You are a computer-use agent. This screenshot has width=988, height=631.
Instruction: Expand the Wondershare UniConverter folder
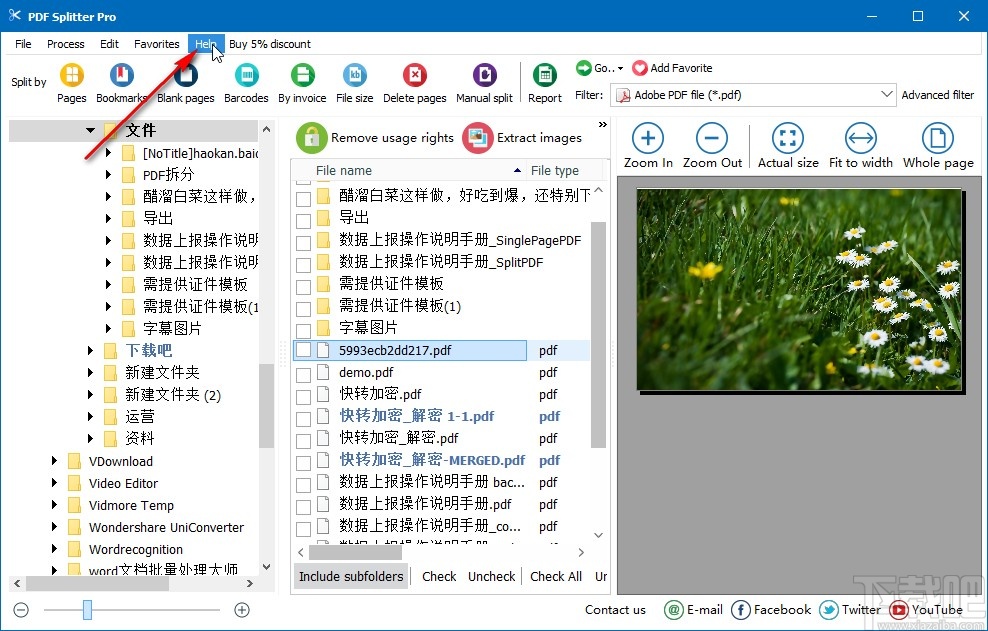[54, 527]
